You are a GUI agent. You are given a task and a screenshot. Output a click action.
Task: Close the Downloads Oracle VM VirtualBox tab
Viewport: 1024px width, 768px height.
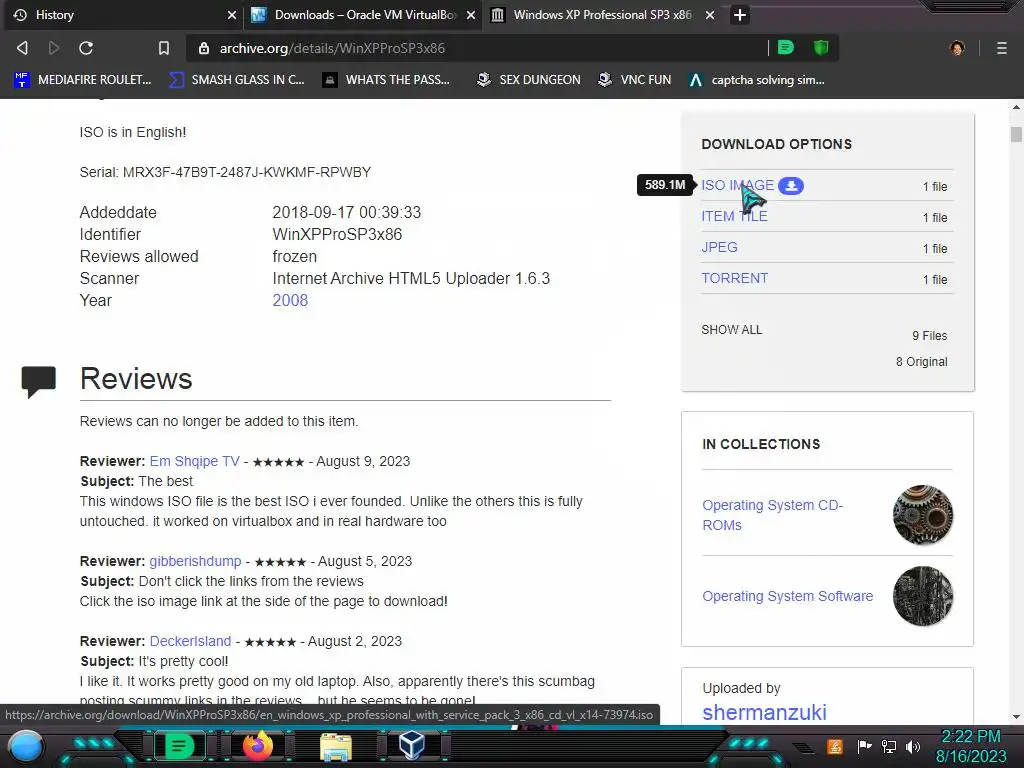click(x=471, y=14)
